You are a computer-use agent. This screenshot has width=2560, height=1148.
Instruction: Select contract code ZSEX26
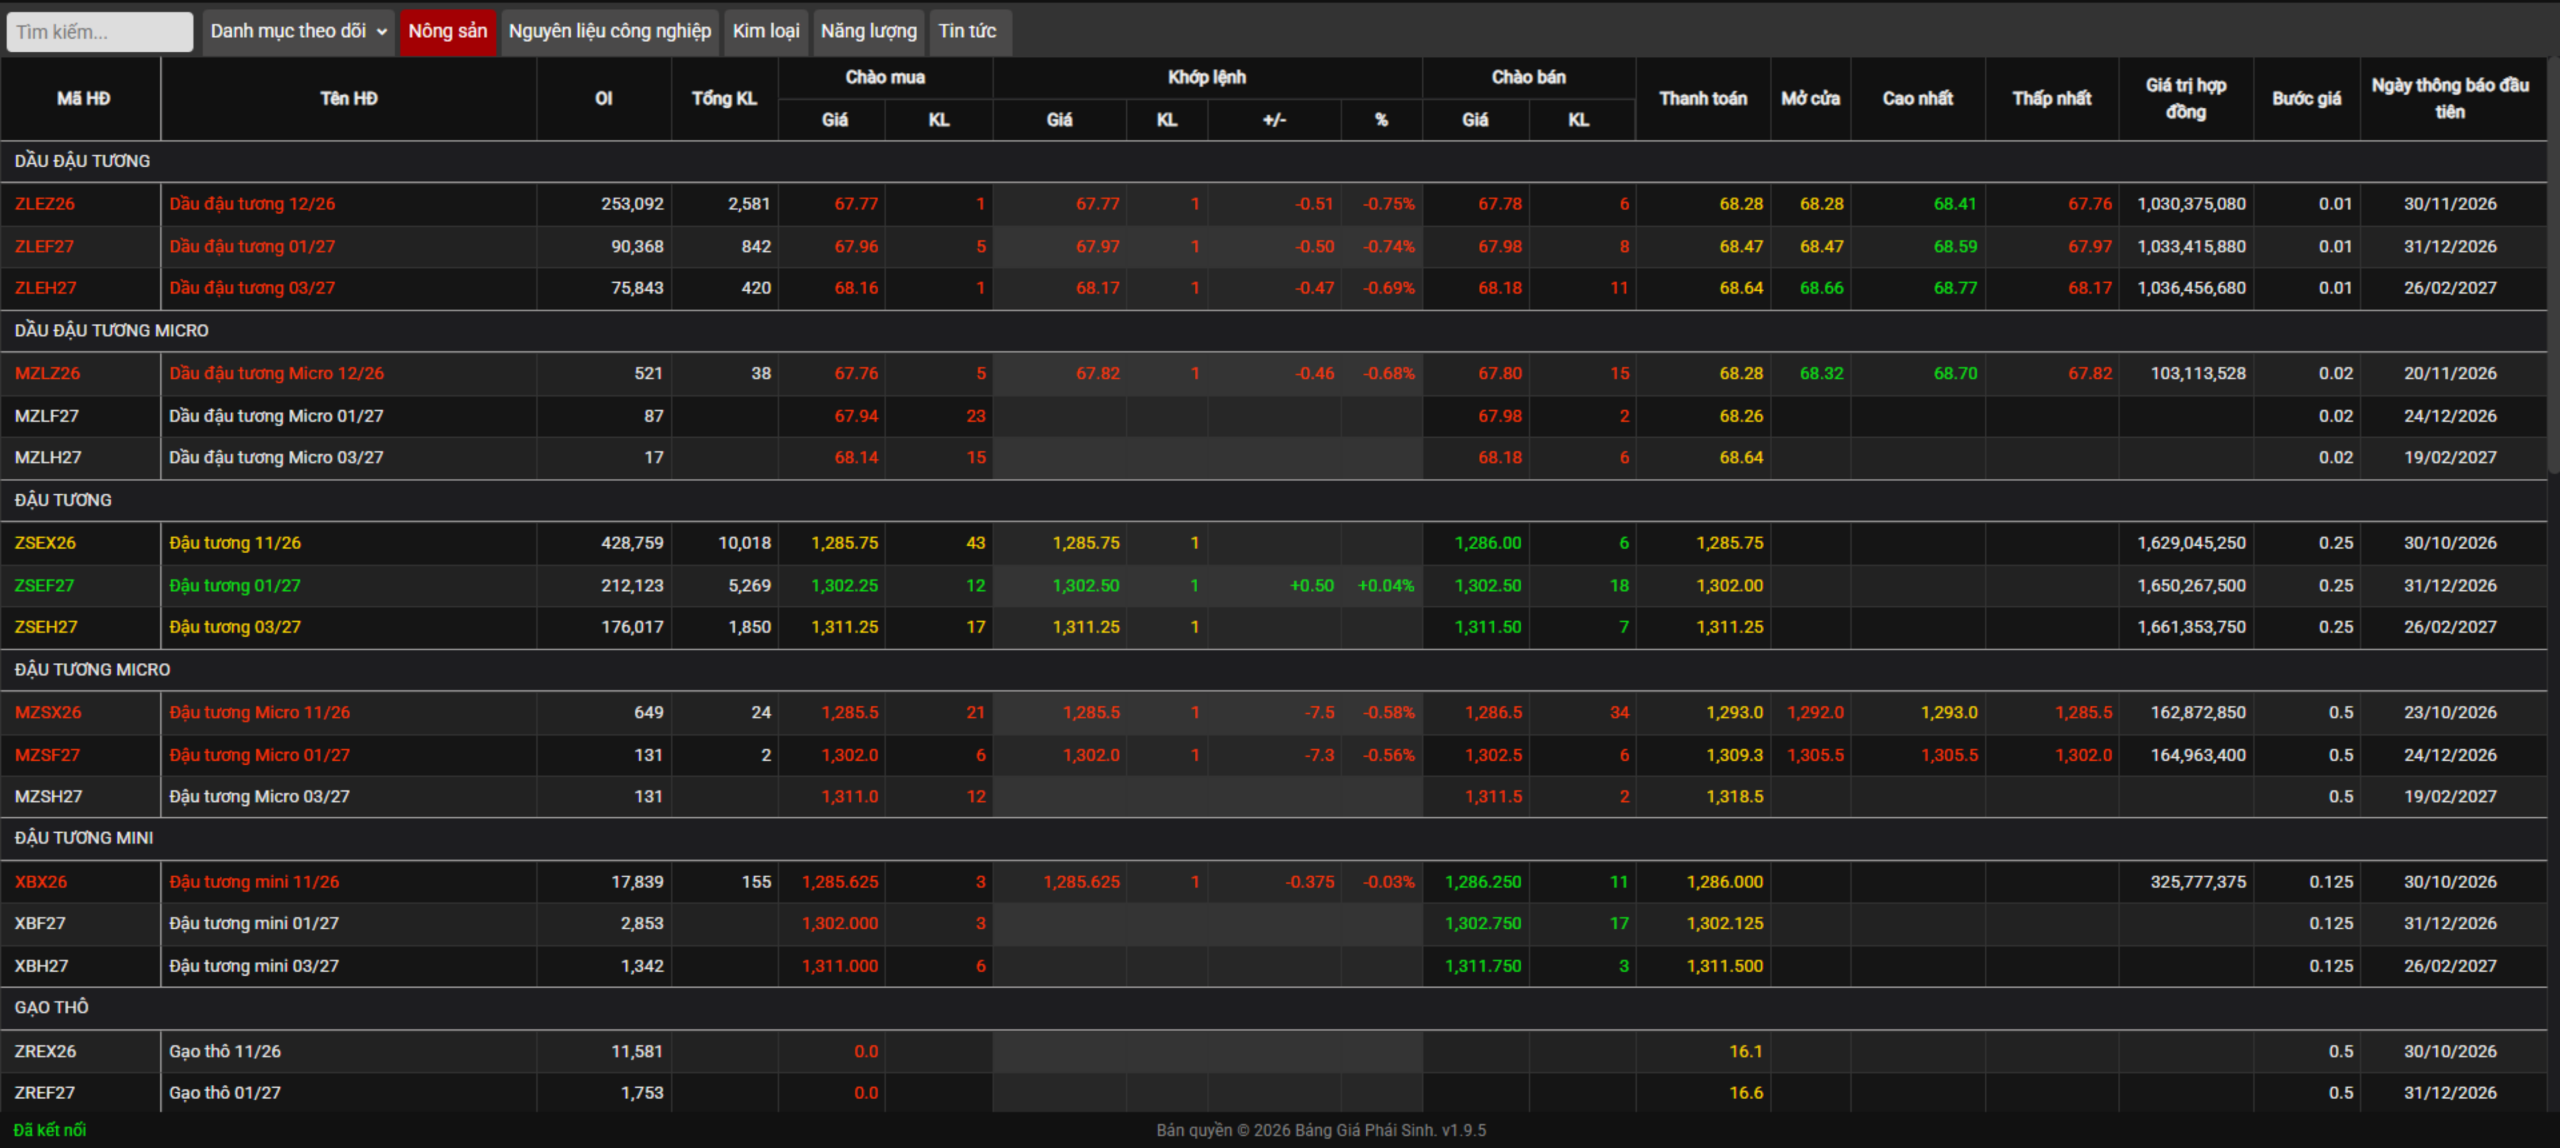tap(45, 543)
